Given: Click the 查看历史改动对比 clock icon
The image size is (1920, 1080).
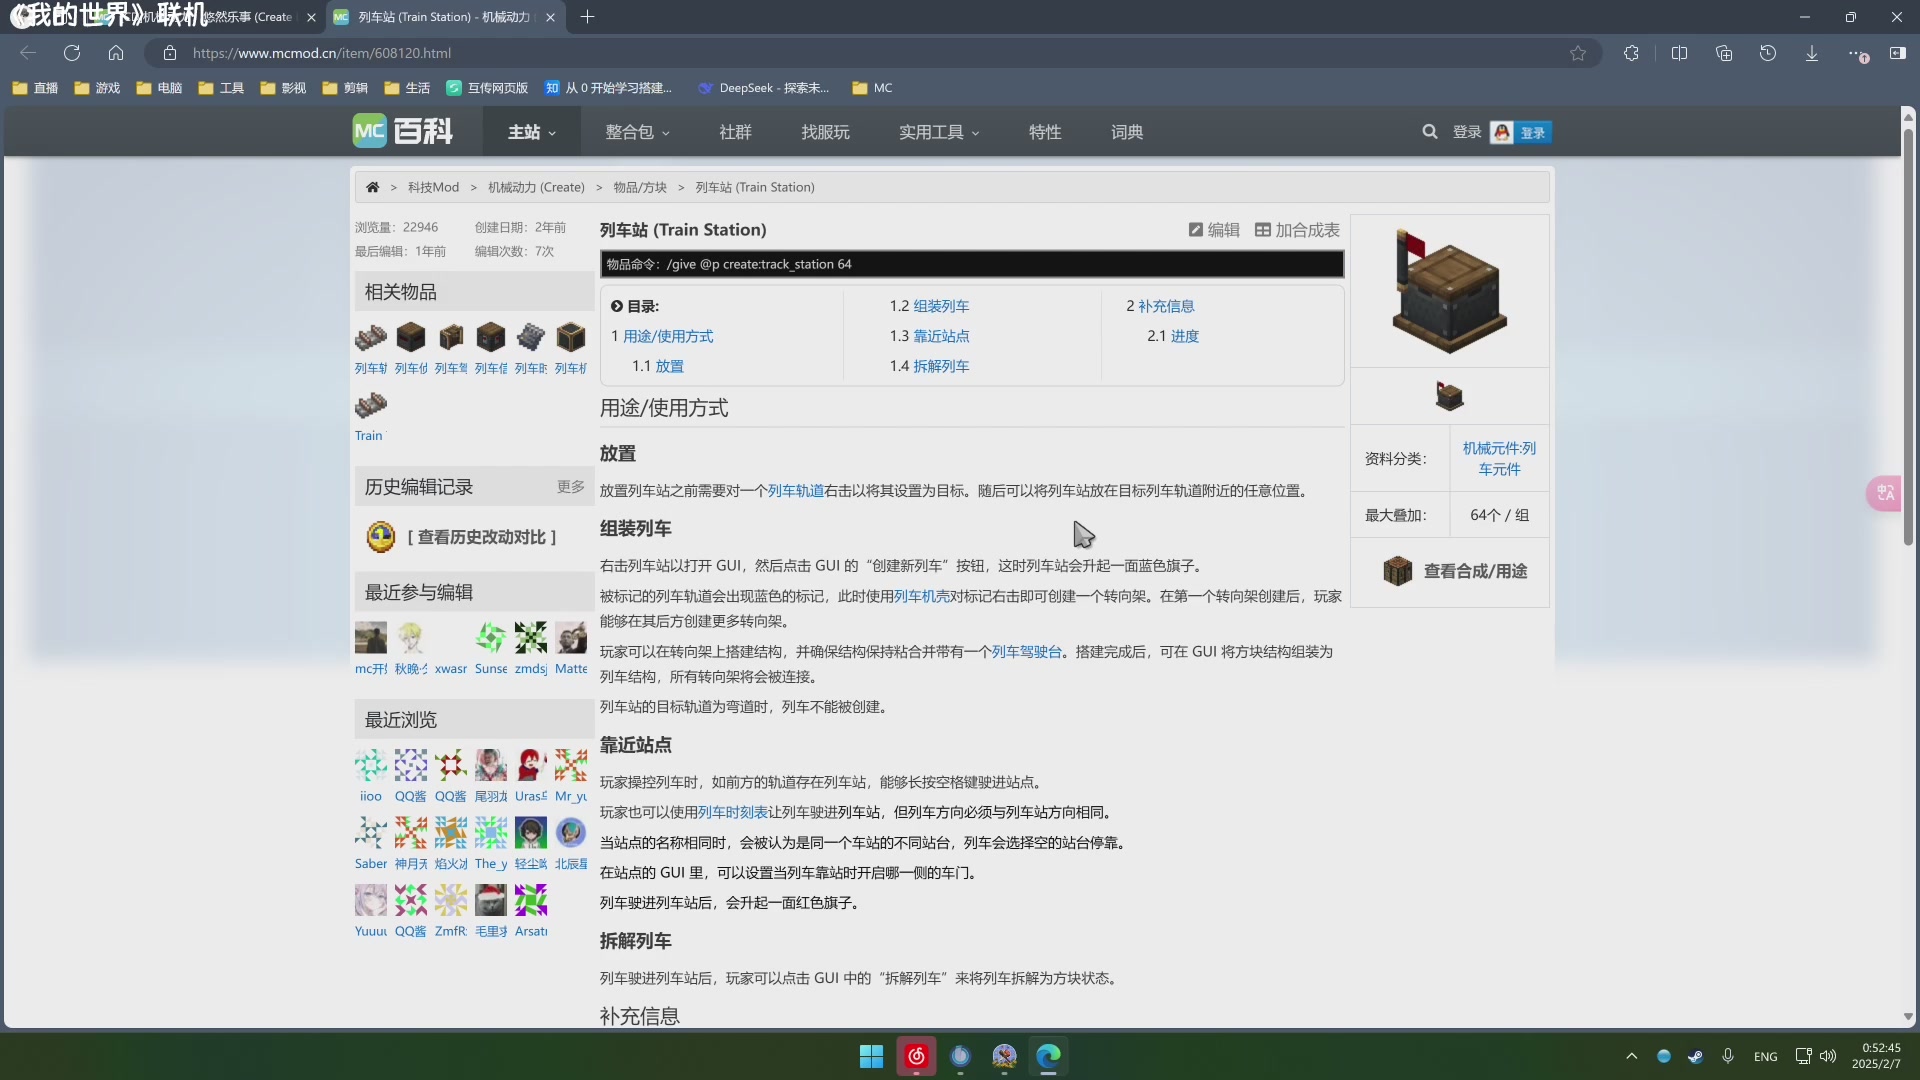Looking at the screenshot, I should tap(380, 537).
